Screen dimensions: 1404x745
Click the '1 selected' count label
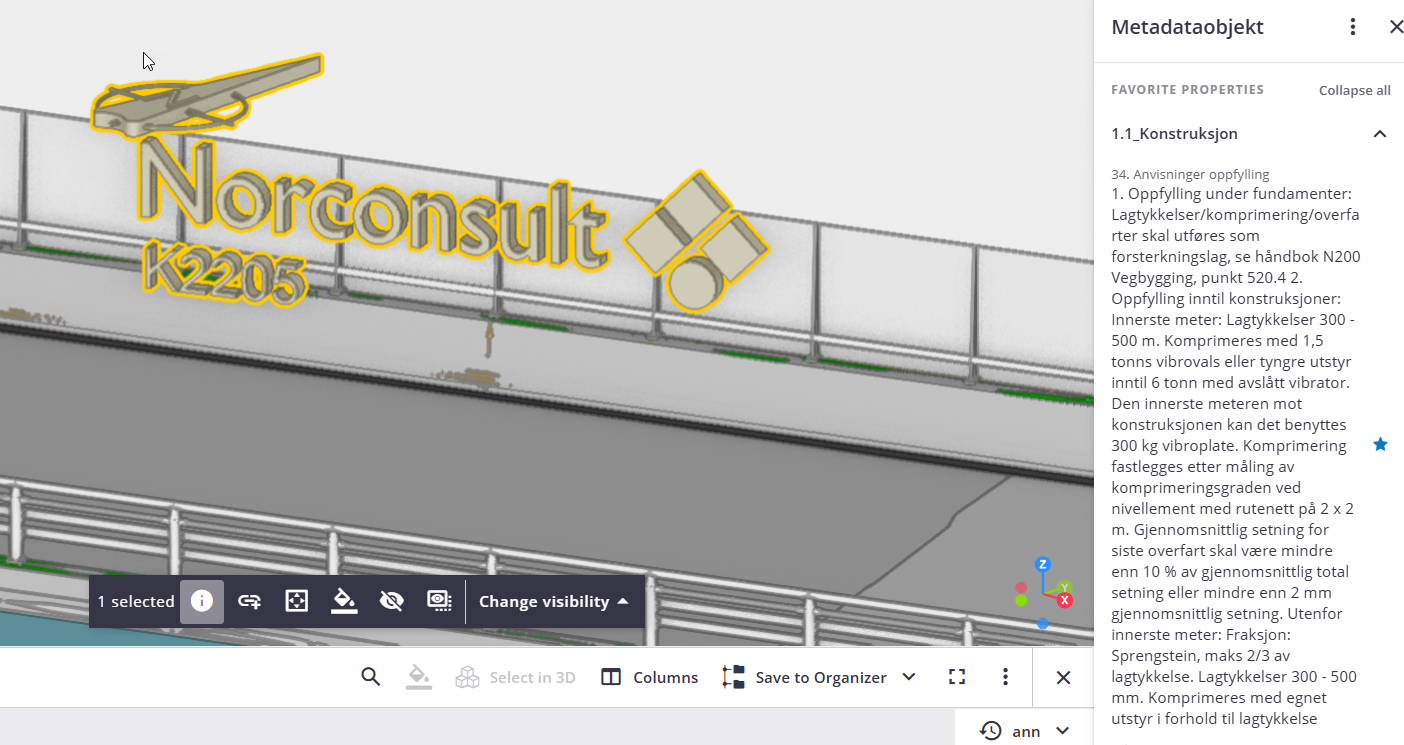click(136, 602)
